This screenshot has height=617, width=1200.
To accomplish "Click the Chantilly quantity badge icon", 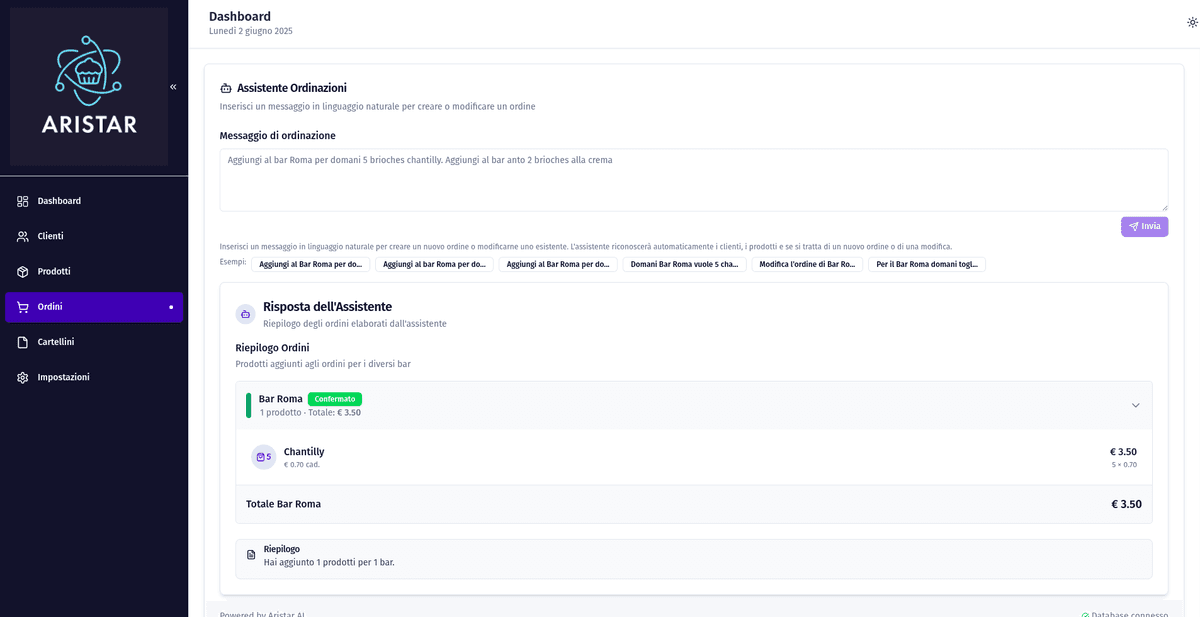I will click(263, 457).
